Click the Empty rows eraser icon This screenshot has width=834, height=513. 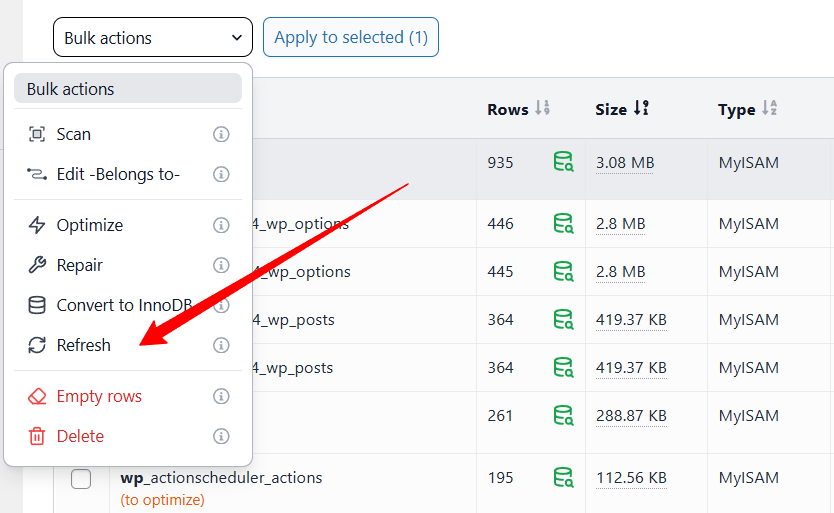click(x=37, y=396)
